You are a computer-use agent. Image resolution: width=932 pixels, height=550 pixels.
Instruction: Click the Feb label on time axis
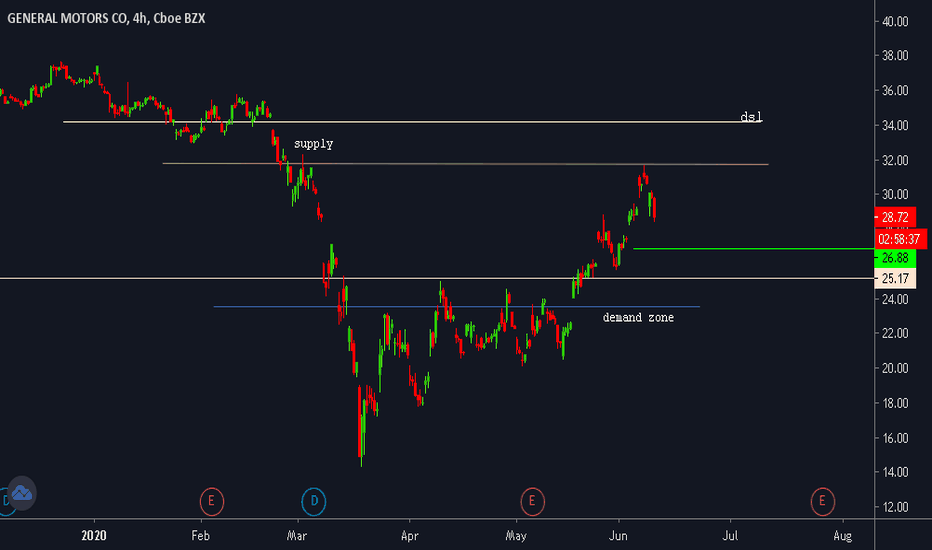pos(200,536)
